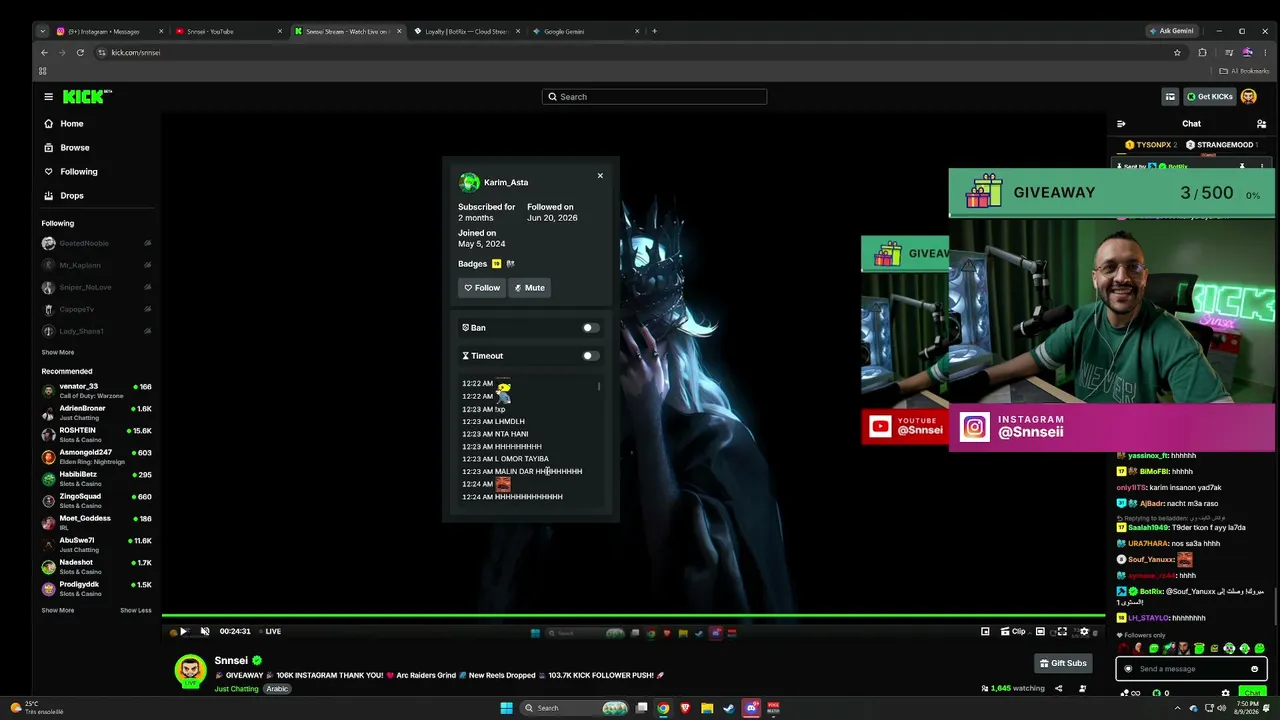Collapse the chat panel
1280x720 pixels.
[x=1121, y=124]
